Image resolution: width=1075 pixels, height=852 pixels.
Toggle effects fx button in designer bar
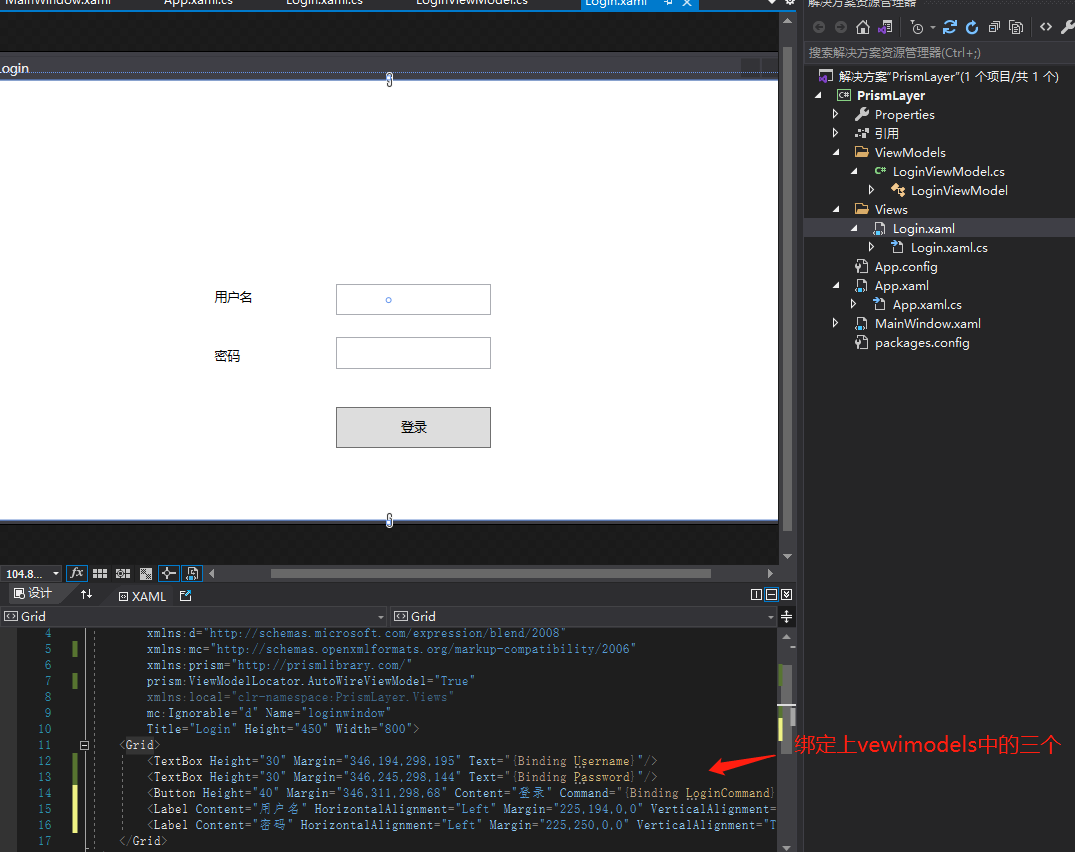tap(77, 573)
